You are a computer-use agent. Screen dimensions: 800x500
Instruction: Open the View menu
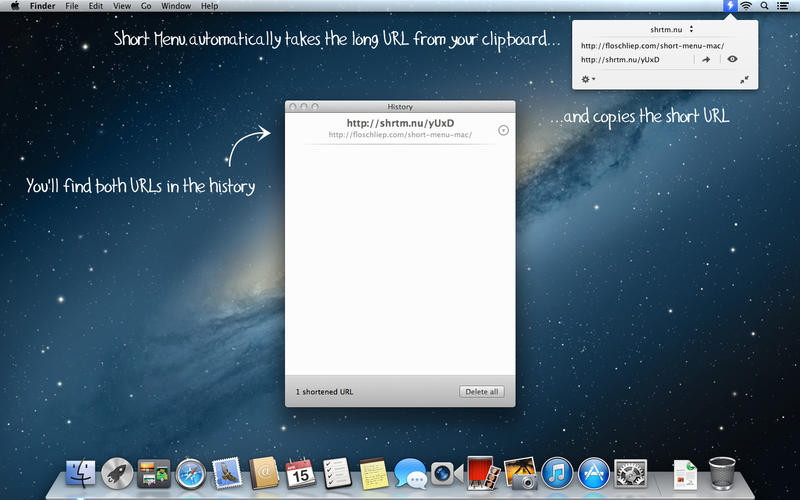[x=121, y=6]
